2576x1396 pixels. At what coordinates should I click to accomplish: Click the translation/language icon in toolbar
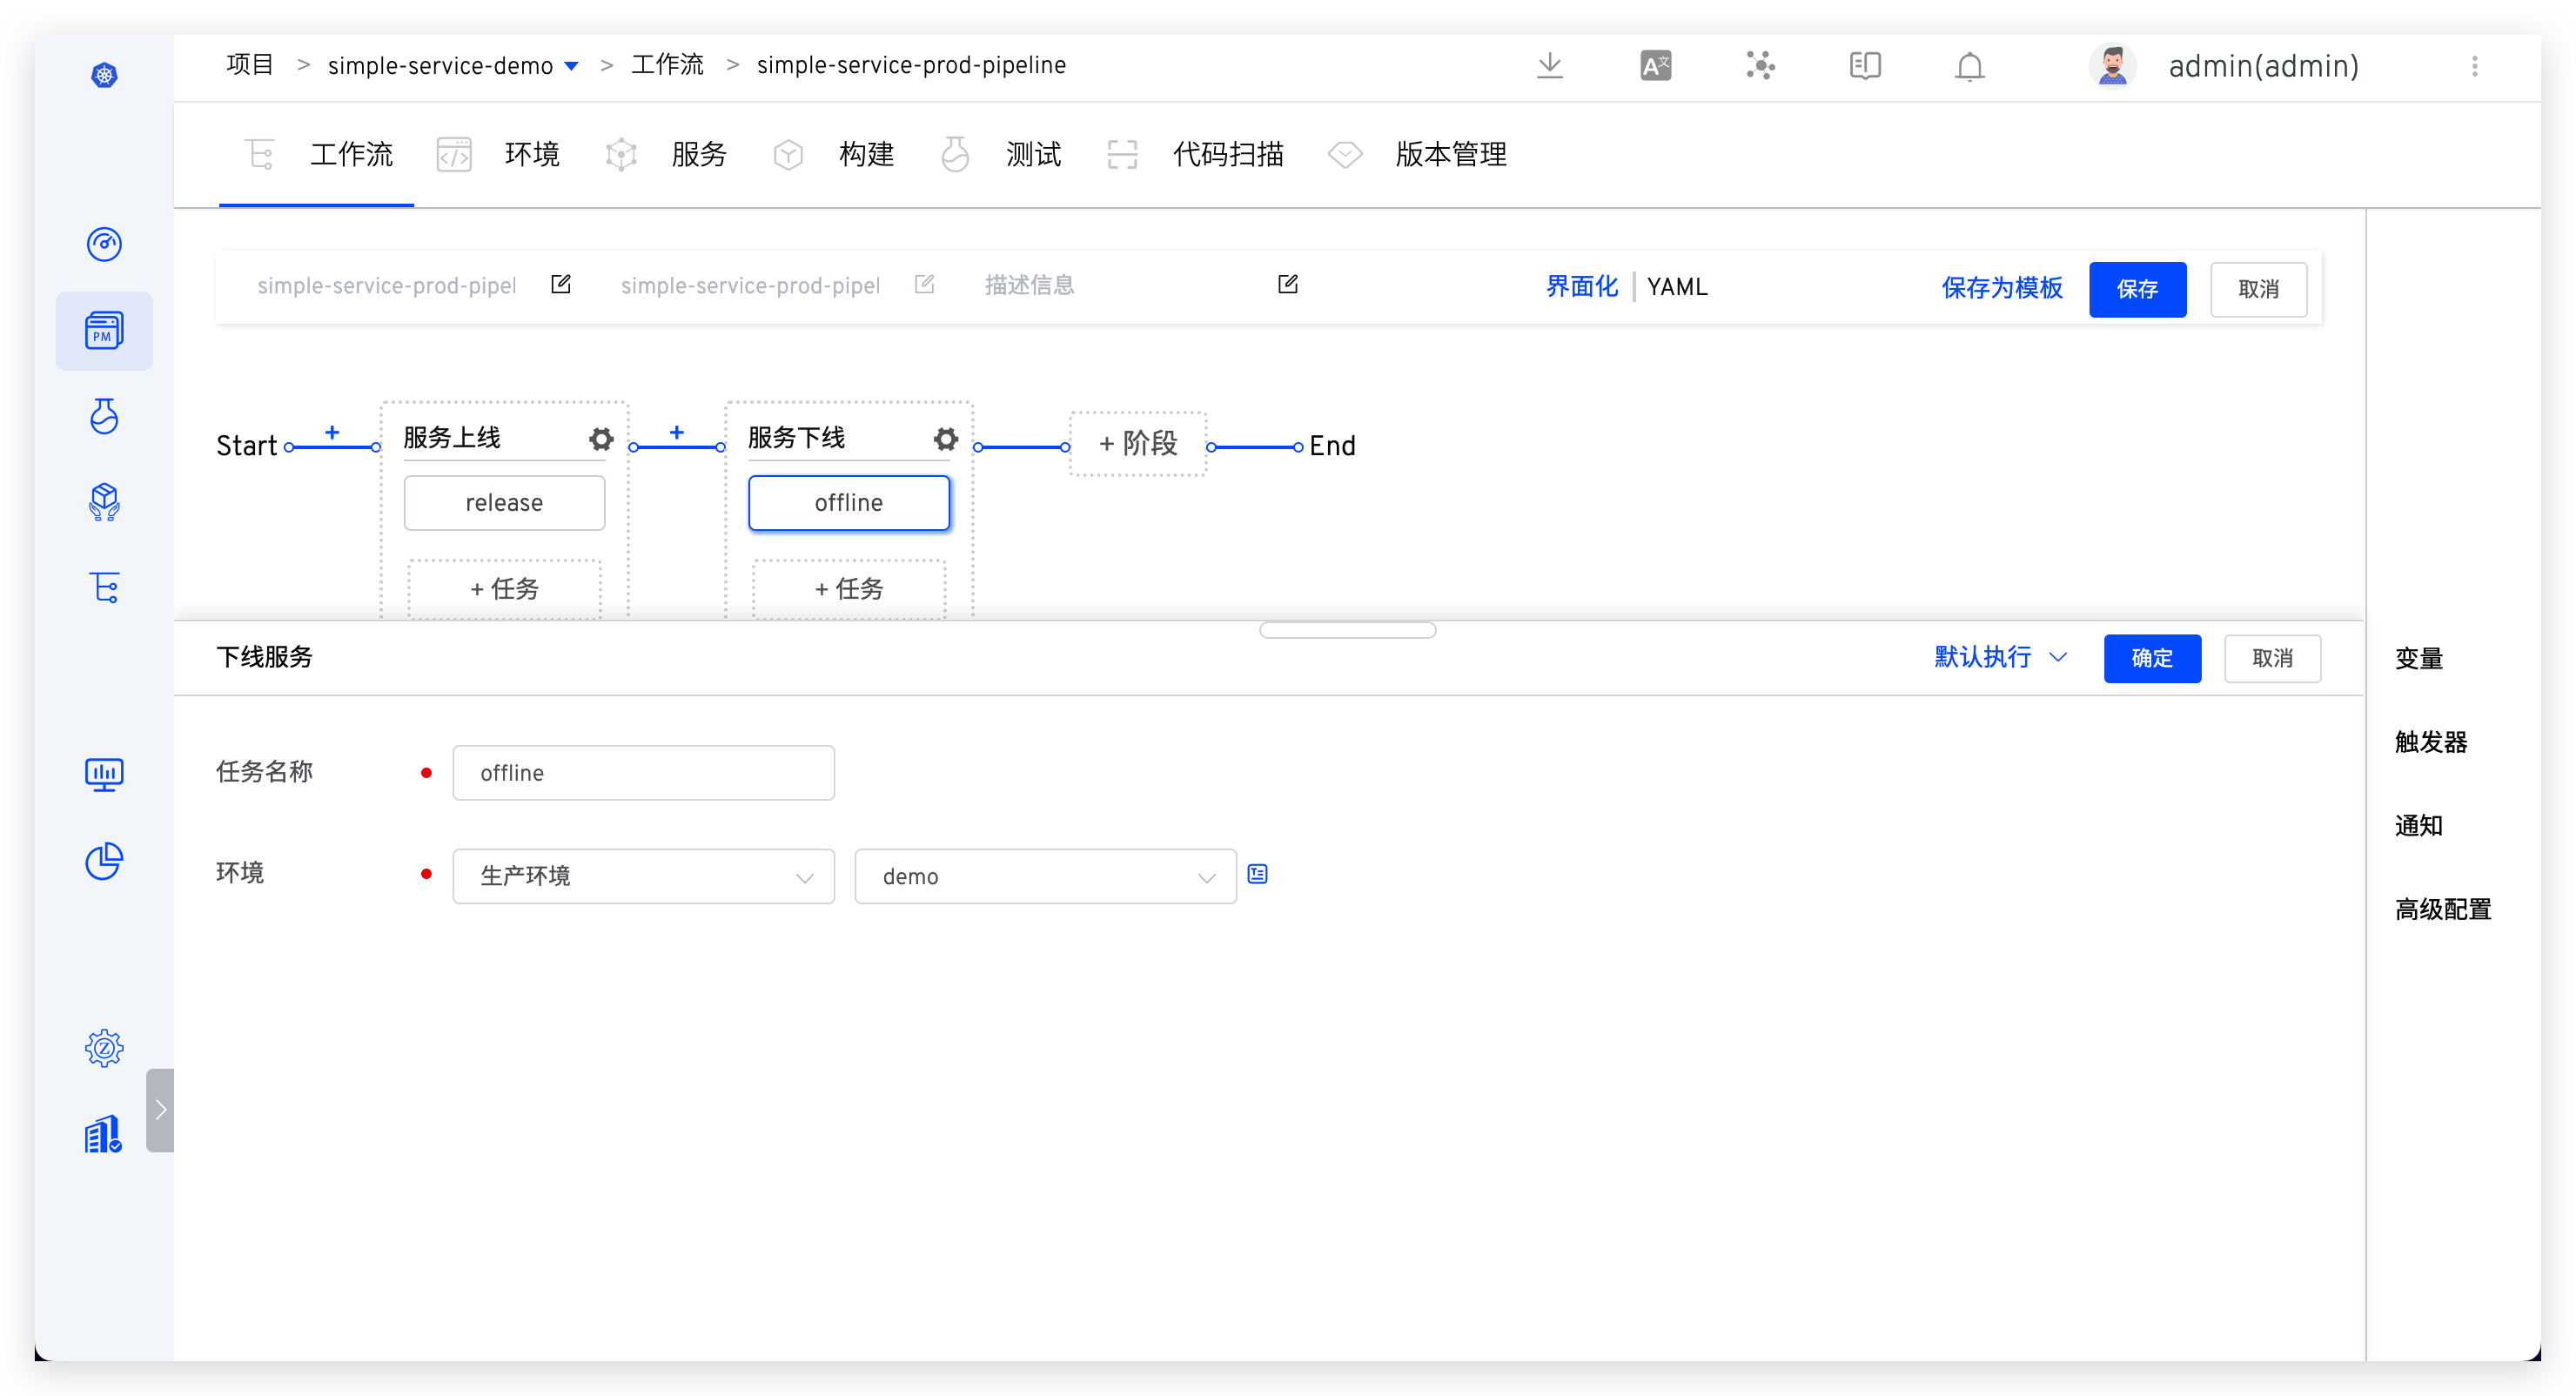pos(1657,65)
